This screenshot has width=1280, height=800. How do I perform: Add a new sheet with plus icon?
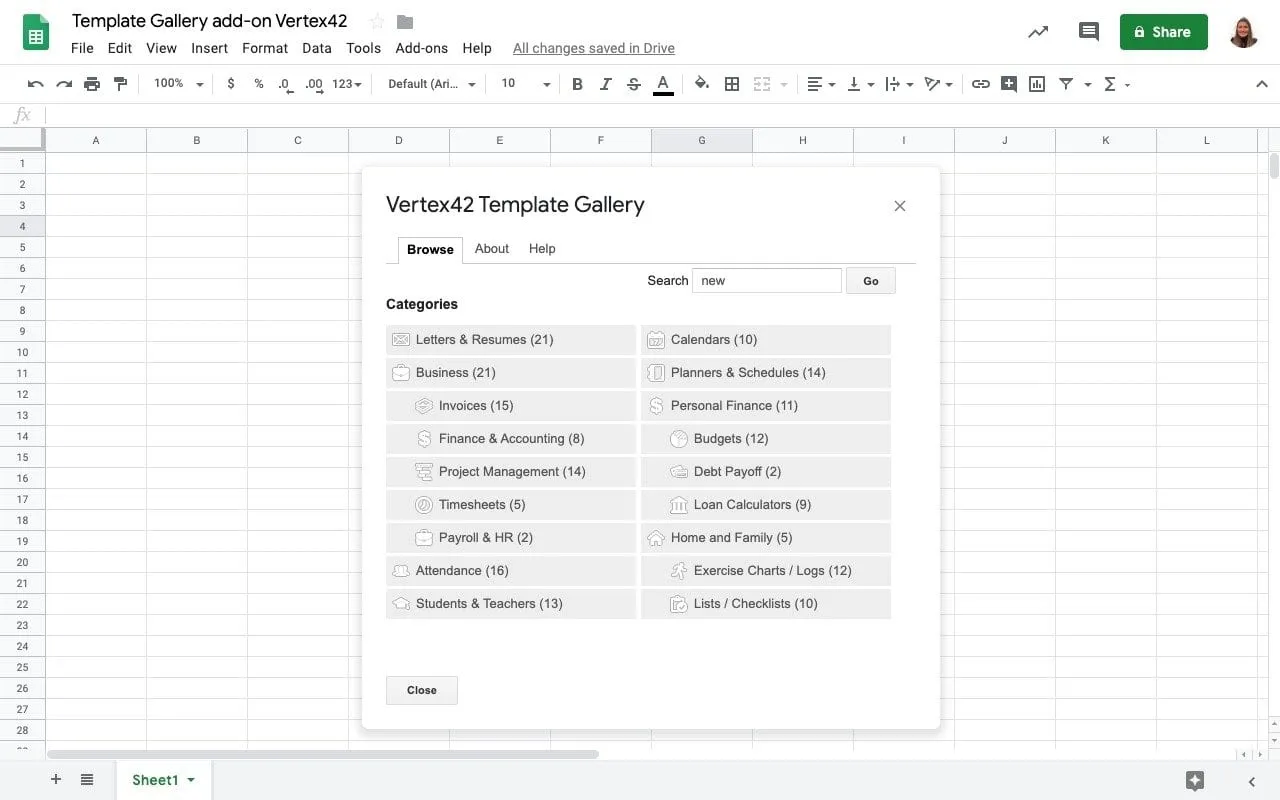tap(56, 780)
